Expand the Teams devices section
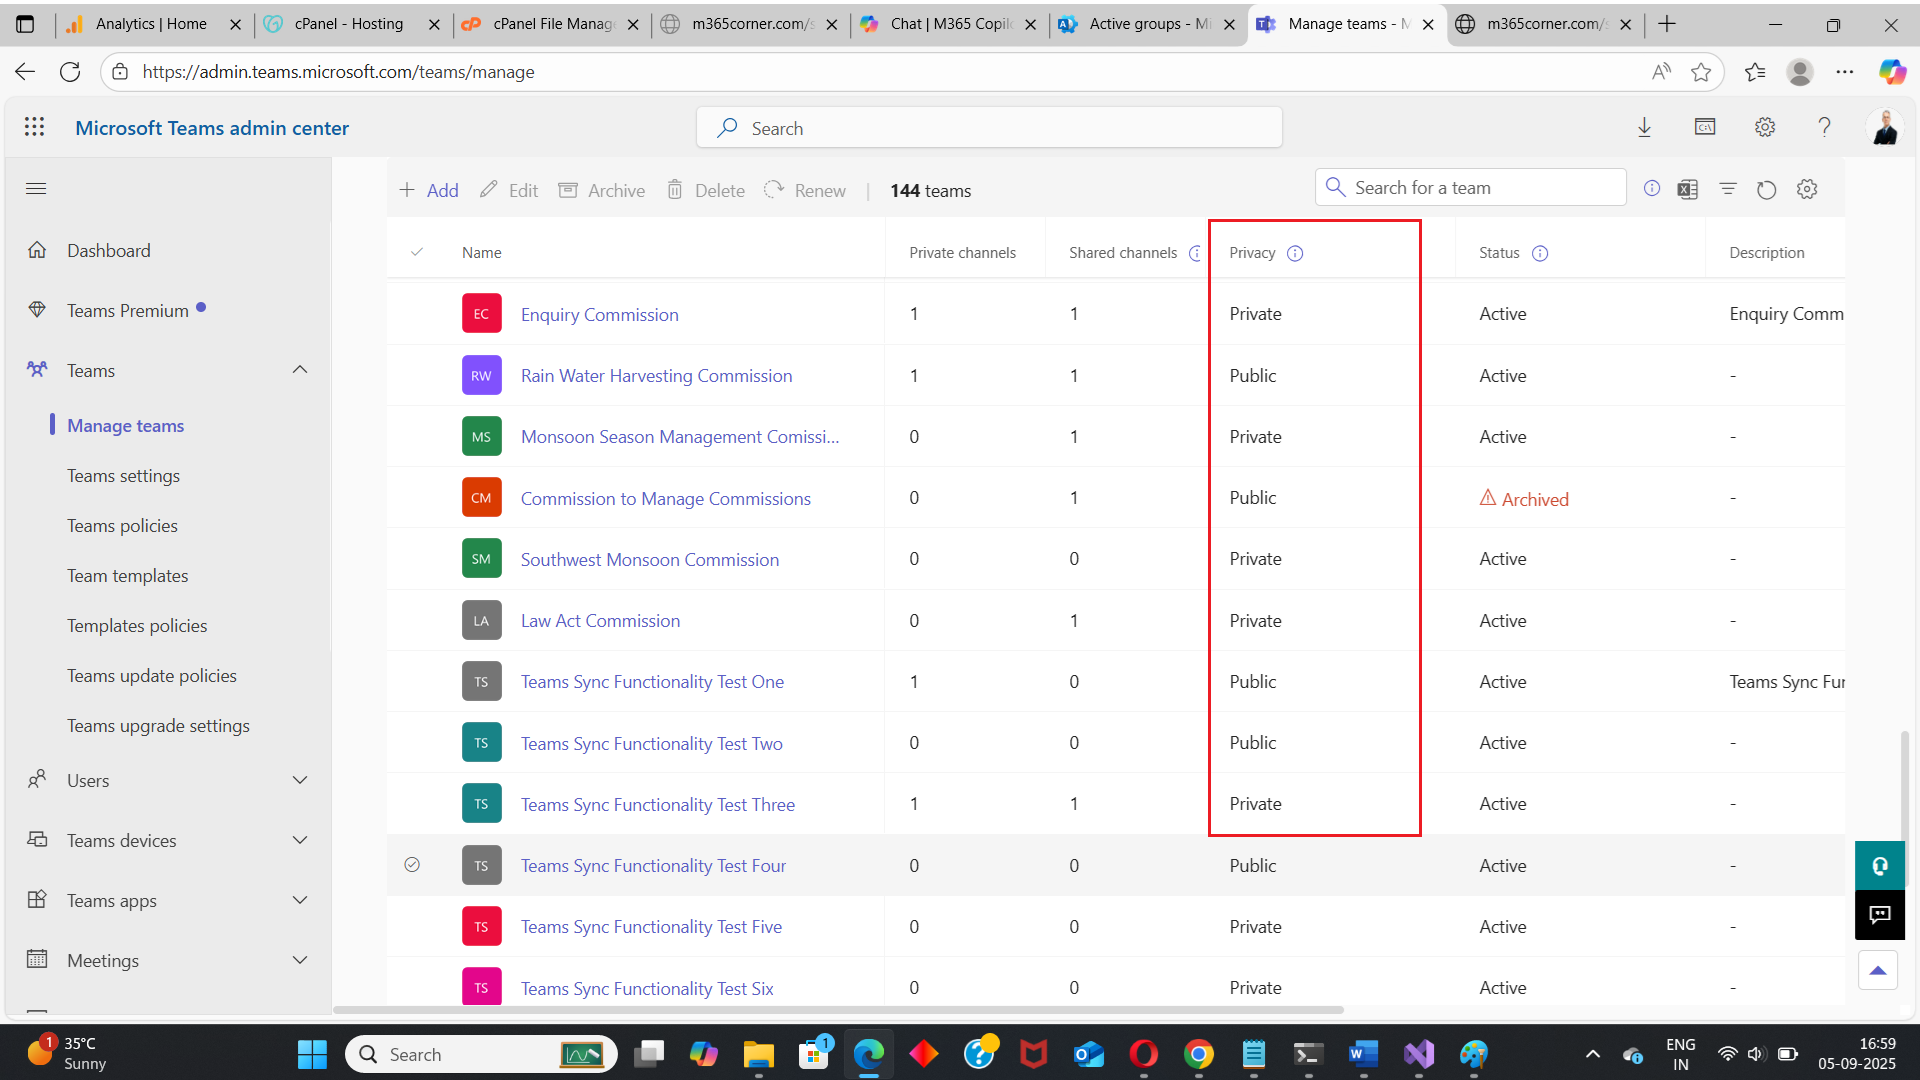1920x1080 pixels. coord(299,840)
